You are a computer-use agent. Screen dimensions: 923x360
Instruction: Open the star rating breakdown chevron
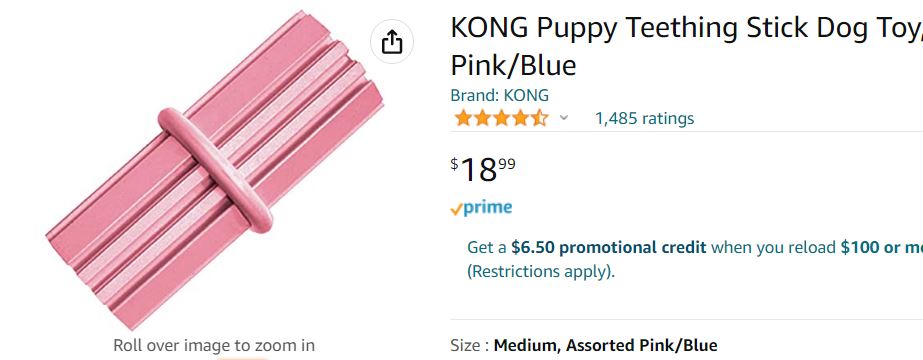click(564, 118)
